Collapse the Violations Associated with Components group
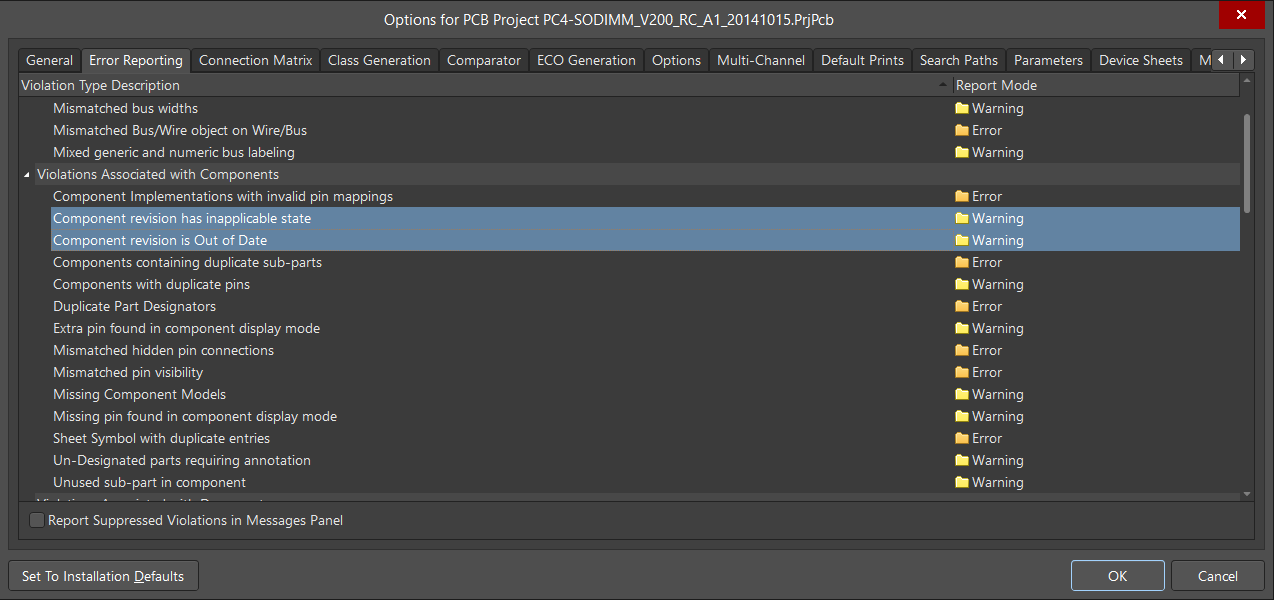 [x=26, y=173]
